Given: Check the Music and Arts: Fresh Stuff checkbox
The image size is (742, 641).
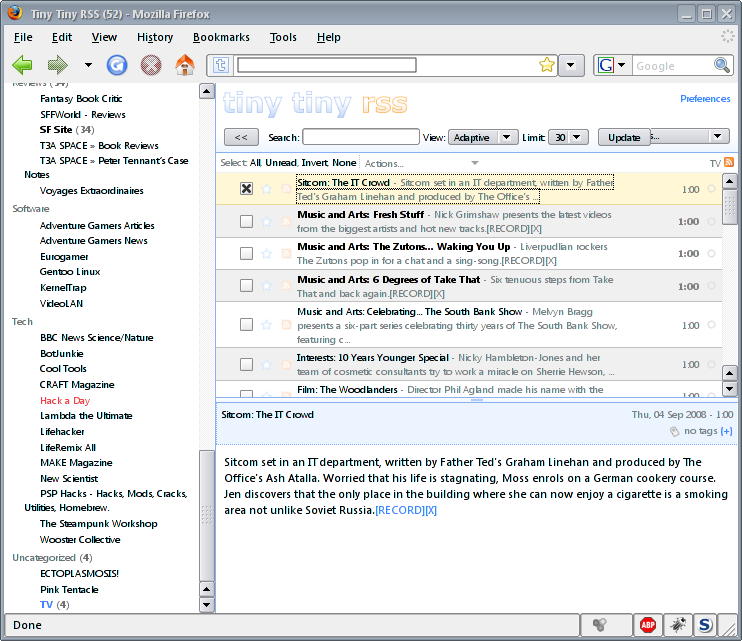Looking at the screenshot, I should click(246, 222).
